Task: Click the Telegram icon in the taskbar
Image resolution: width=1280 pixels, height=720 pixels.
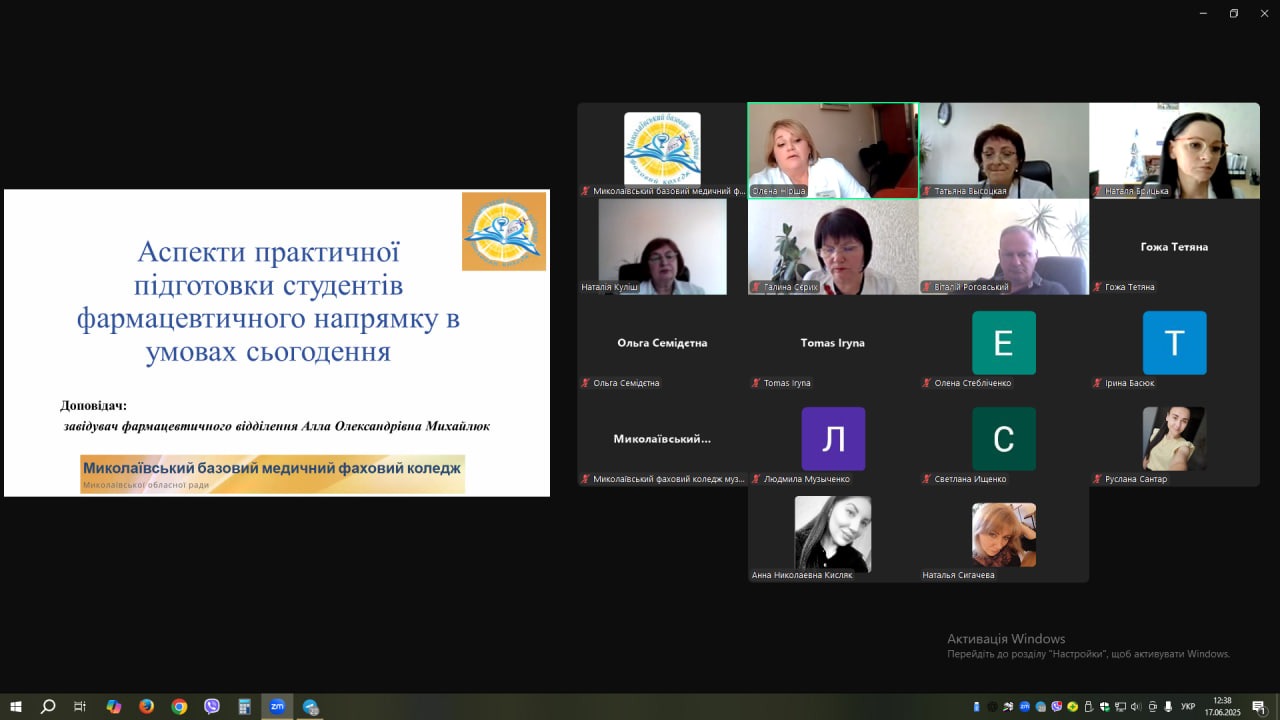Action: tap(310, 706)
